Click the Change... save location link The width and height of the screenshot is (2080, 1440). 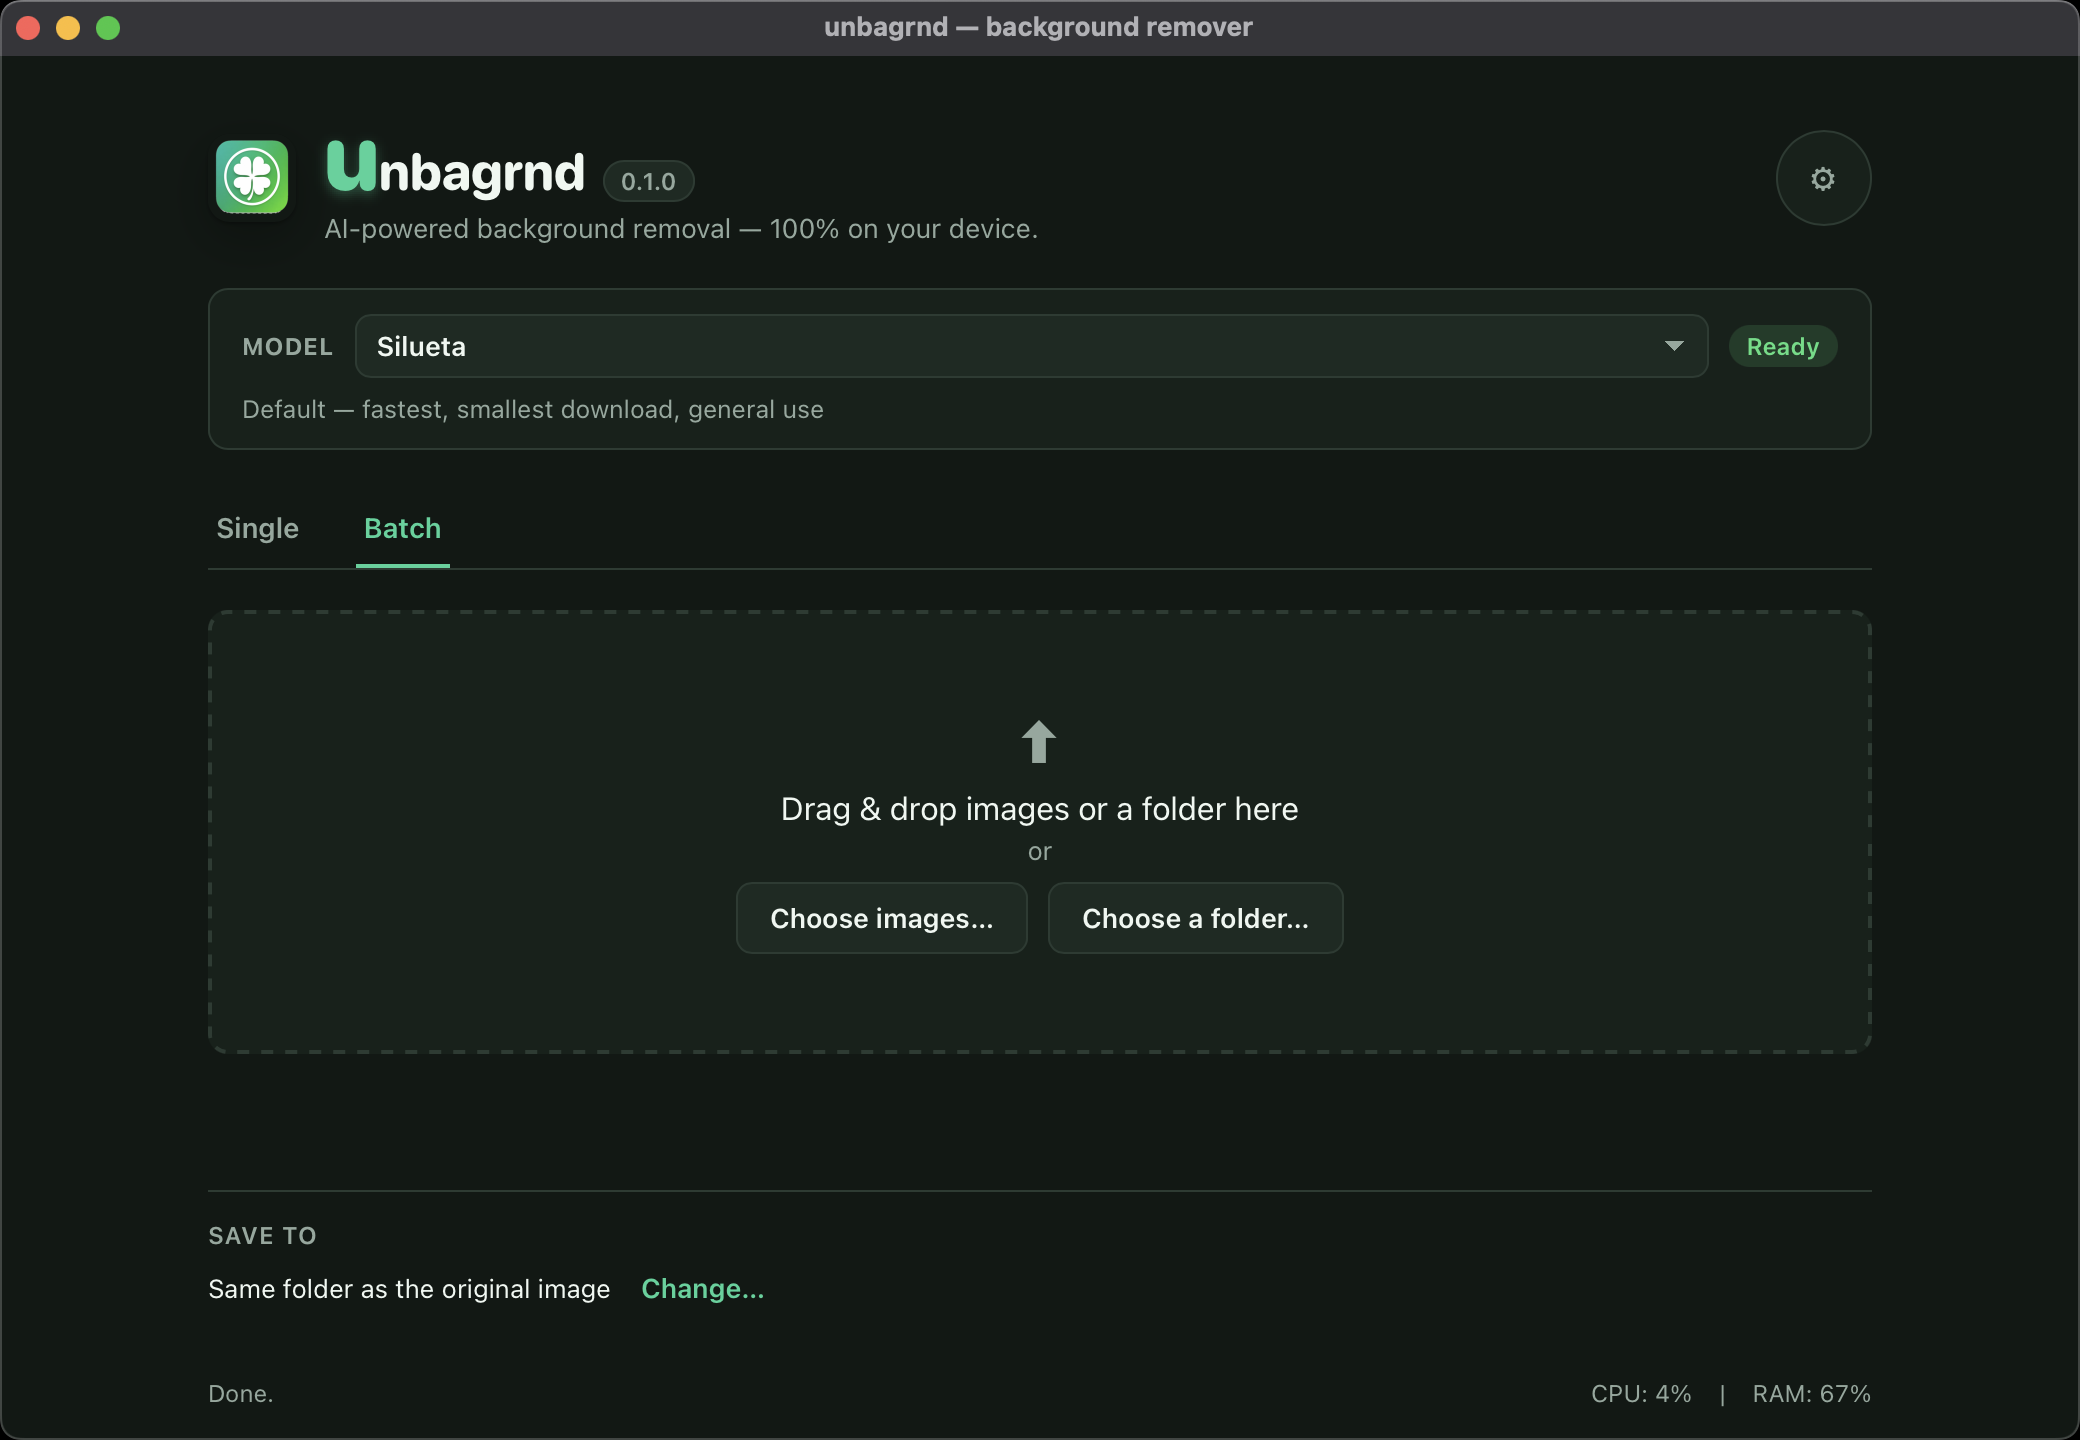coord(702,1289)
